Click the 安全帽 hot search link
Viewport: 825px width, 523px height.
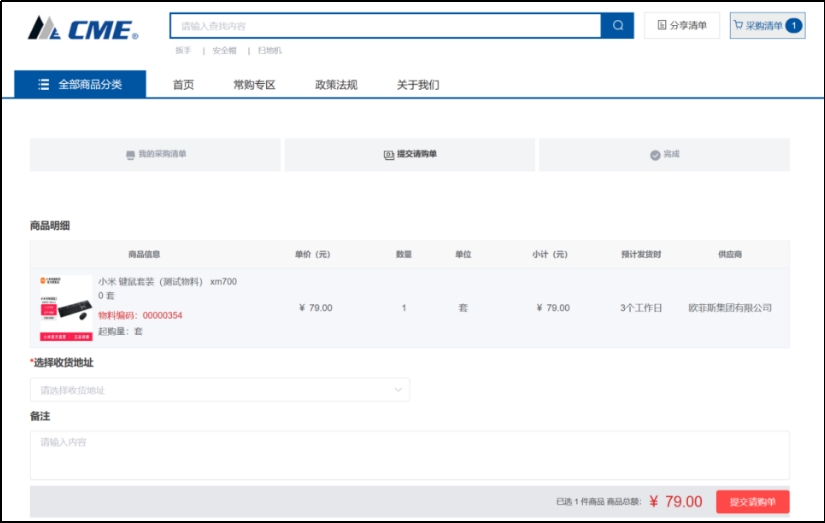(x=224, y=50)
